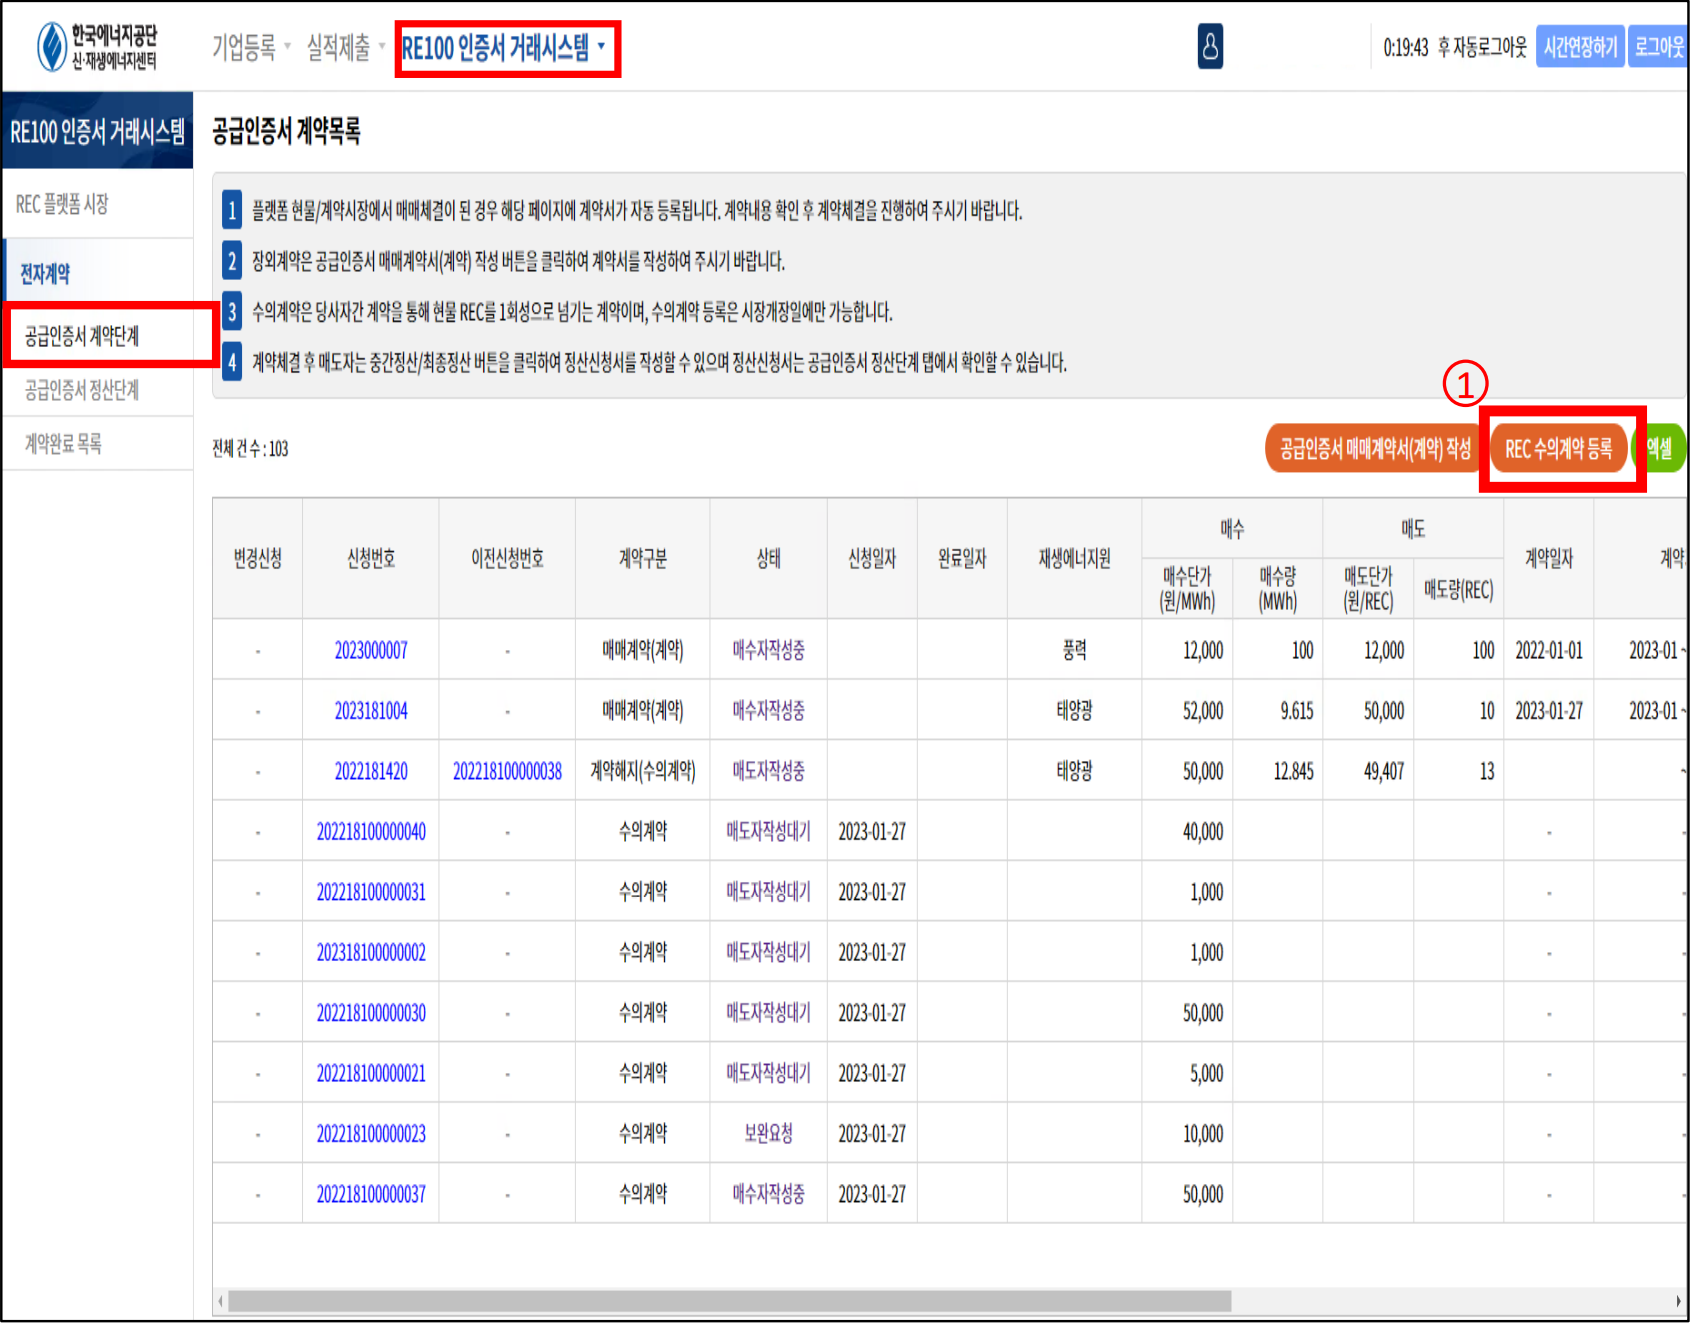This screenshot has width=1691, height=1323.
Task: Open the RE100 인증서 거래시스템 menu
Action: pos(504,48)
